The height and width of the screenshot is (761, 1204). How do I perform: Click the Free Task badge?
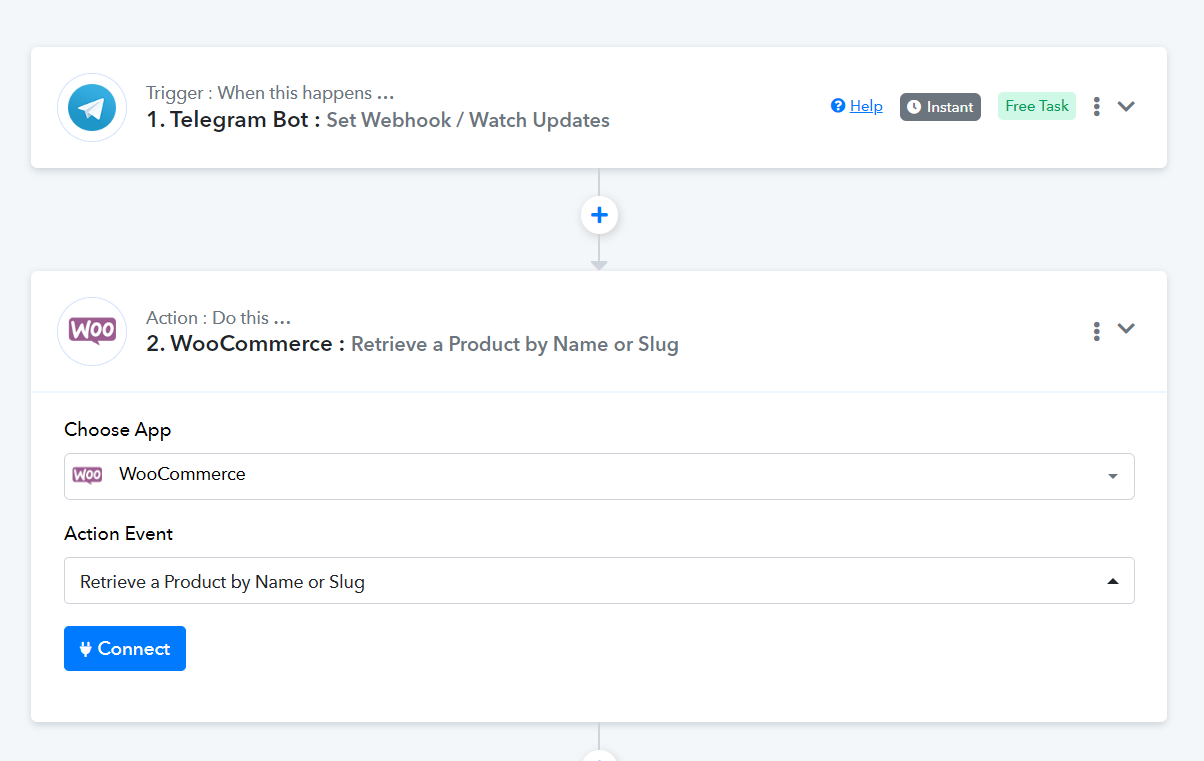(x=1037, y=106)
